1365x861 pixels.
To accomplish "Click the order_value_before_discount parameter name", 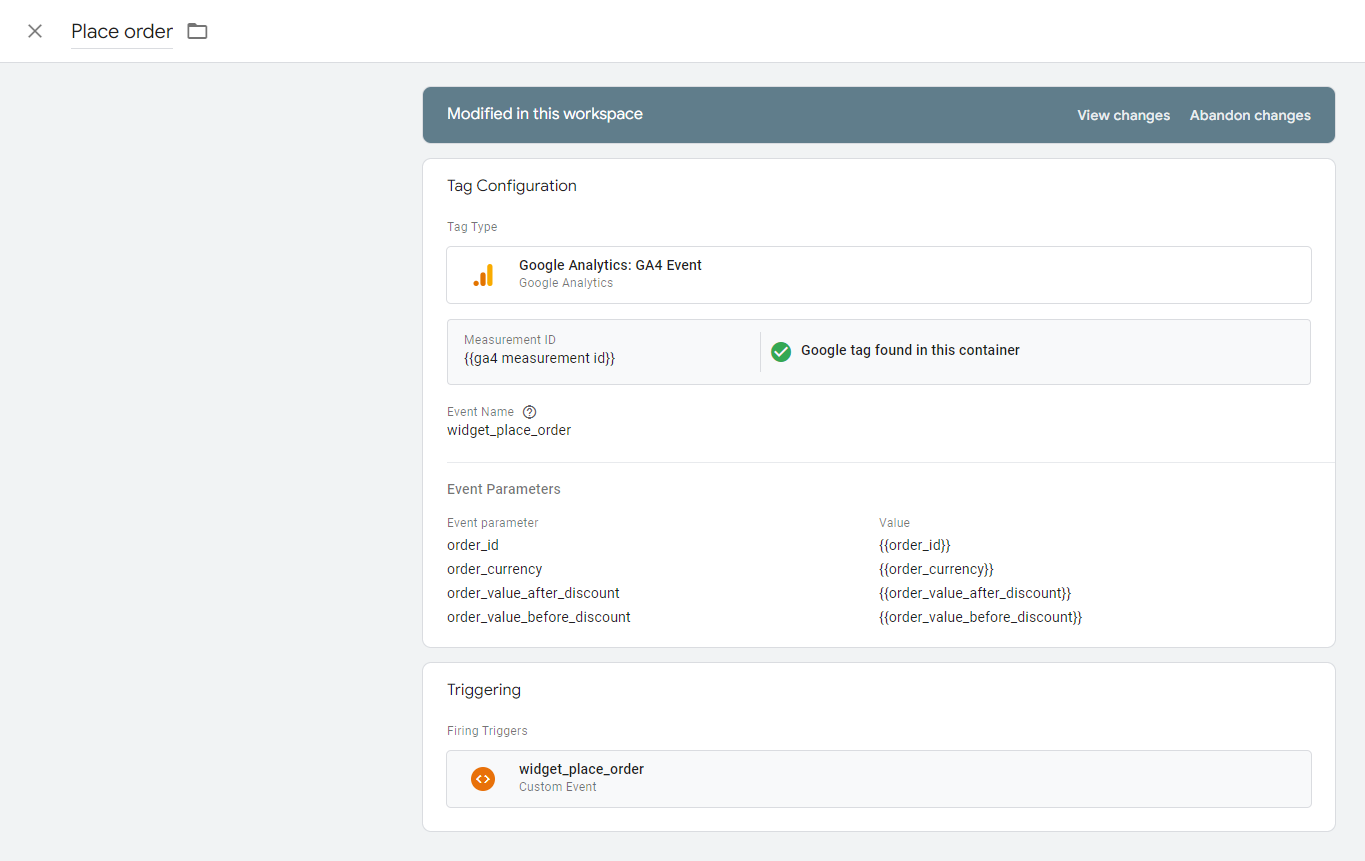I will pyautogui.click(x=539, y=617).
